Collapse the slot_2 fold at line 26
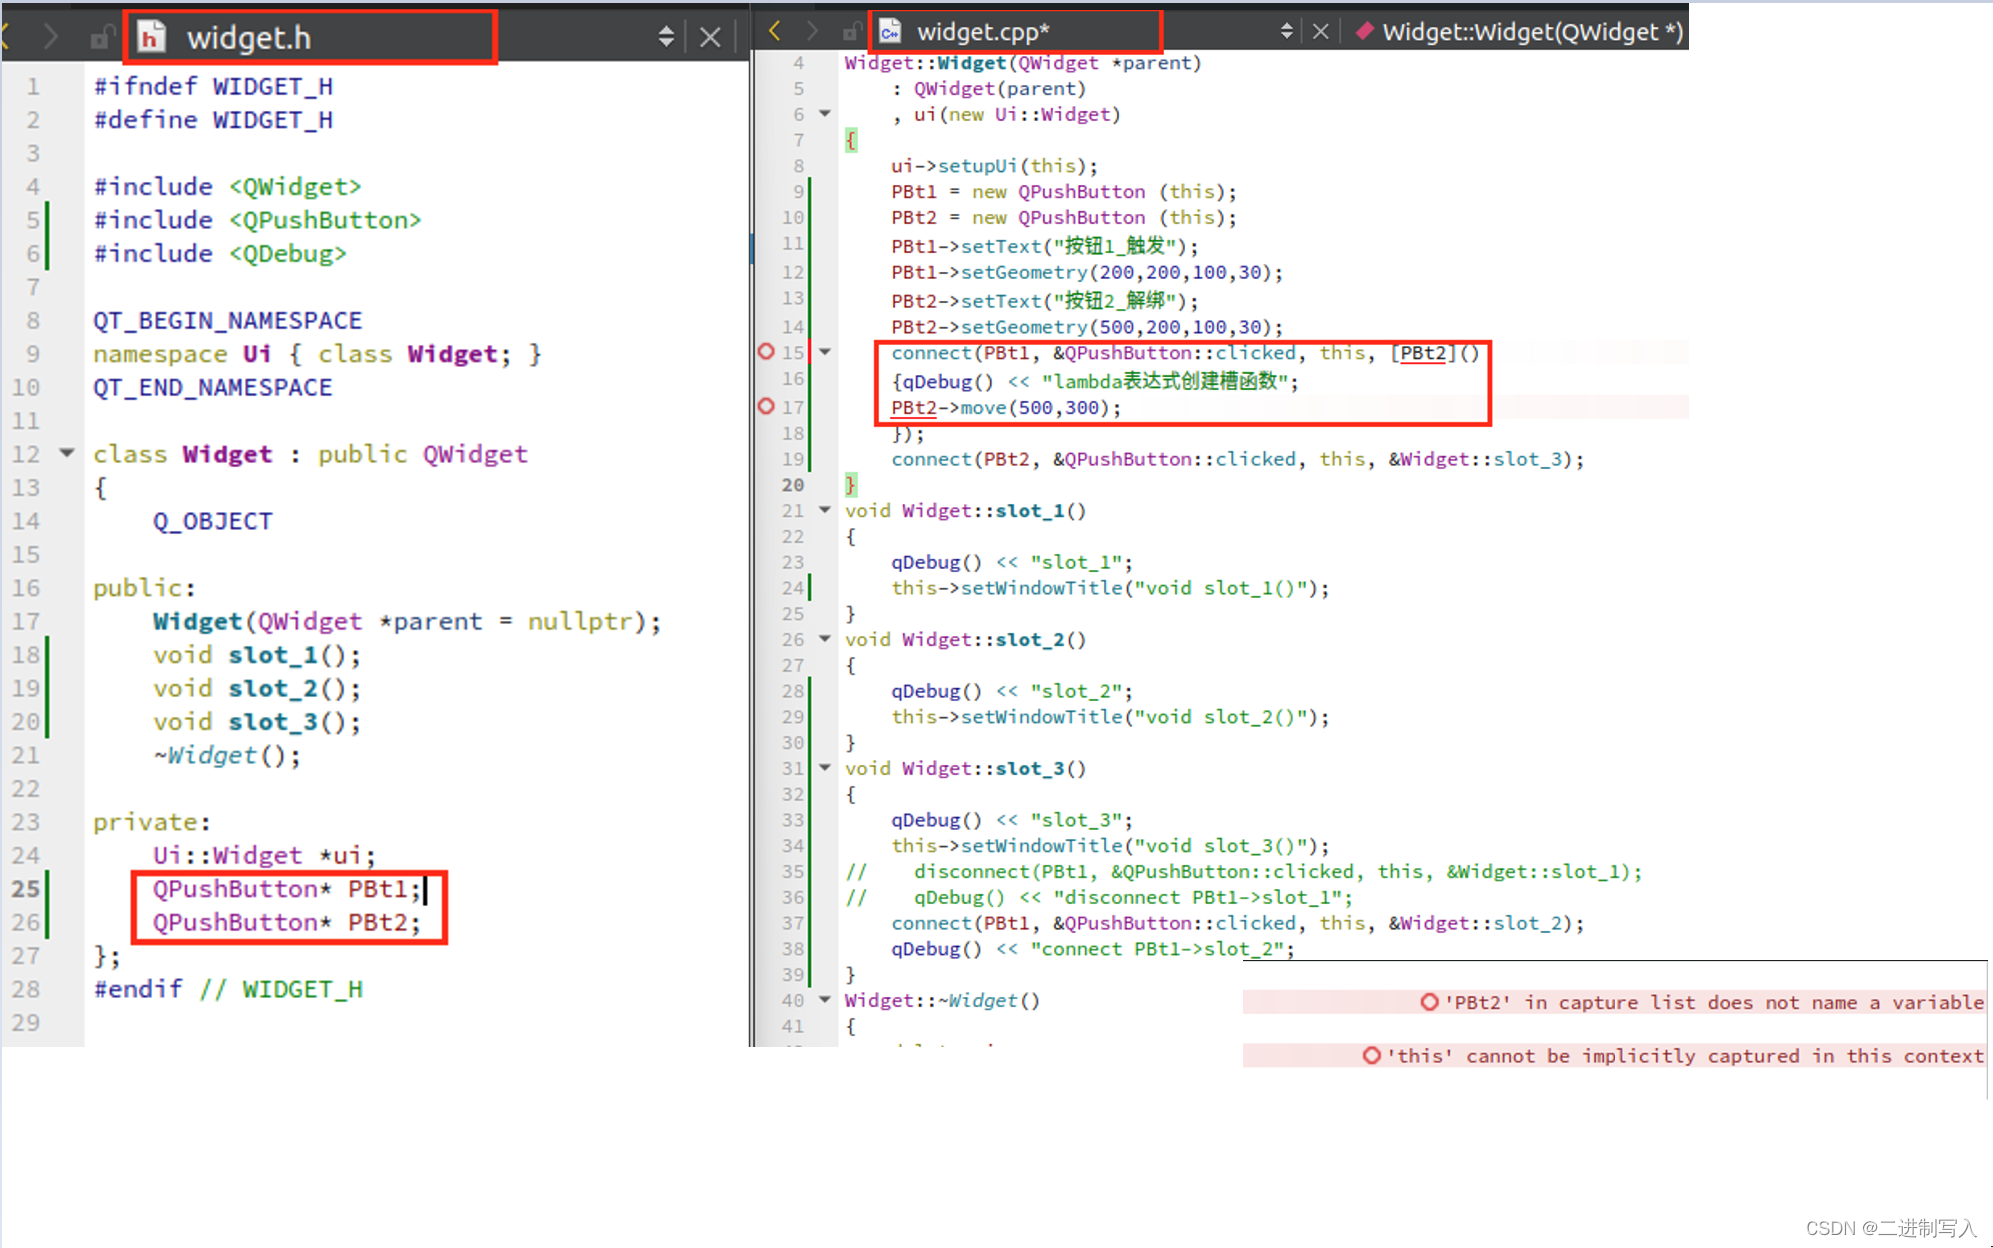 825,638
